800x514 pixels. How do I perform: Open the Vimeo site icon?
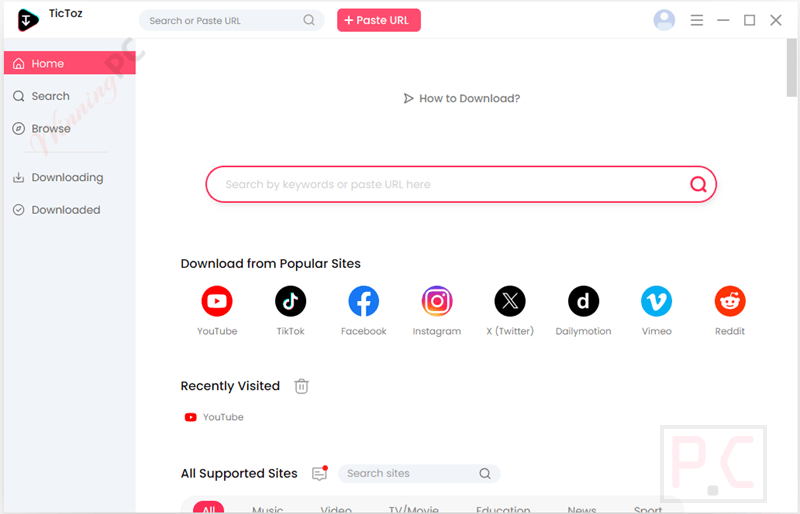[x=656, y=301]
